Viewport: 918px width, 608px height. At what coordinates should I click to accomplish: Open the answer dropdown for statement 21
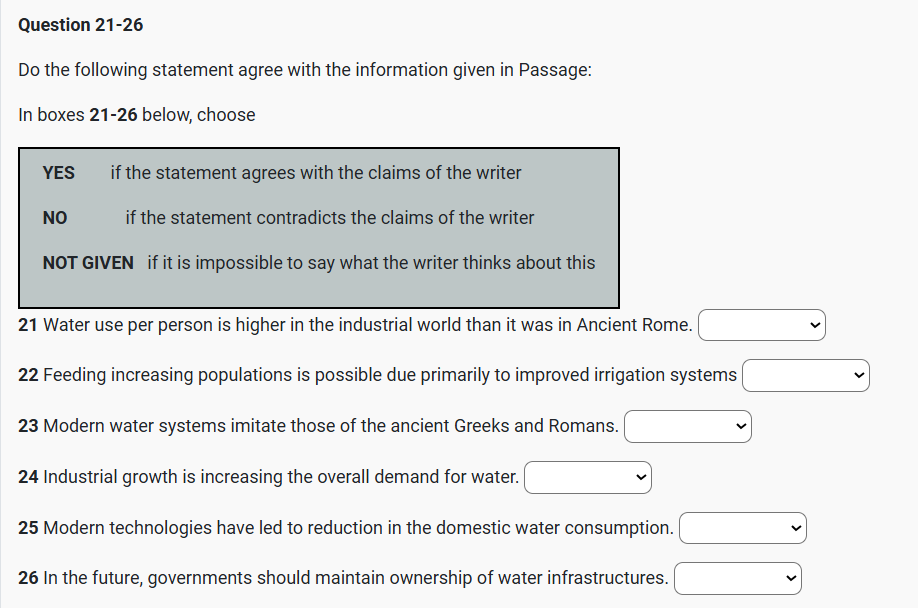762,325
